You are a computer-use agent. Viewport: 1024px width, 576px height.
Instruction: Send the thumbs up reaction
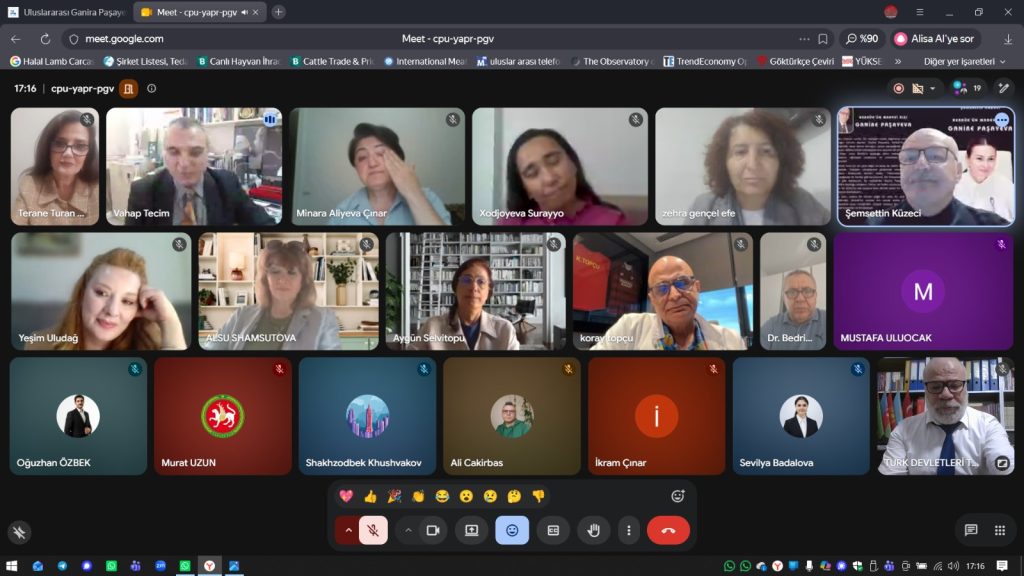tap(370, 496)
